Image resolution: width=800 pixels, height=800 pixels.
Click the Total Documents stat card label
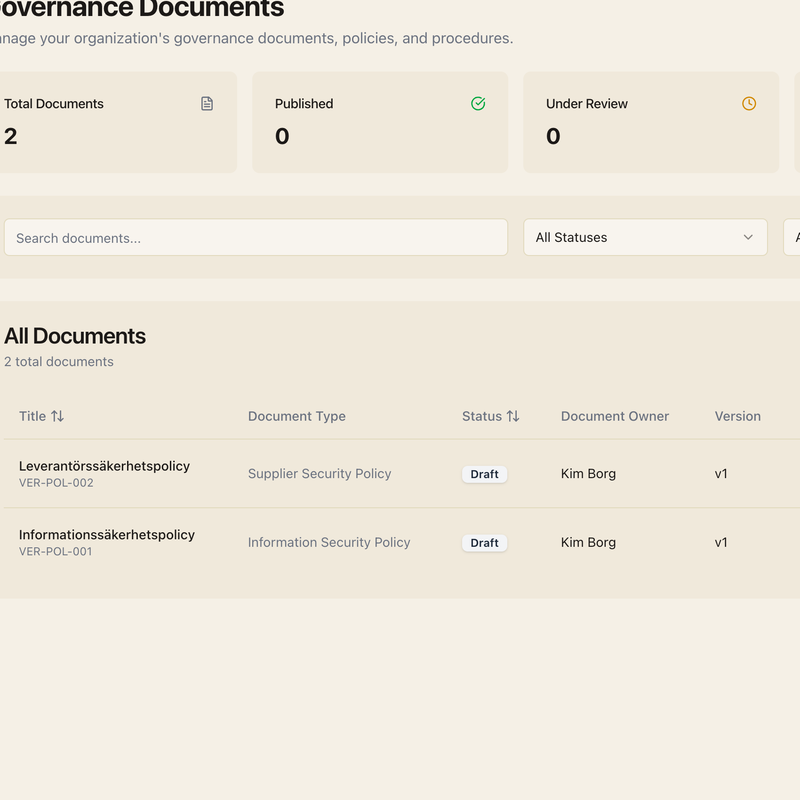point(54,104)
